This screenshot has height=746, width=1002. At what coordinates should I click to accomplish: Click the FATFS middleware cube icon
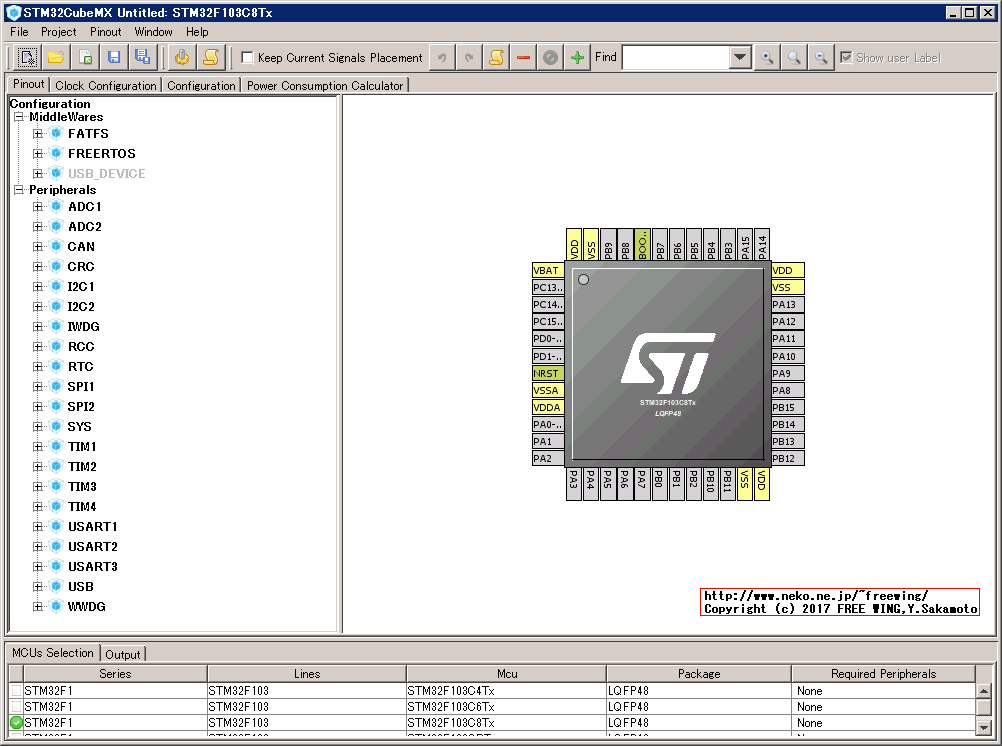(56, 133)
